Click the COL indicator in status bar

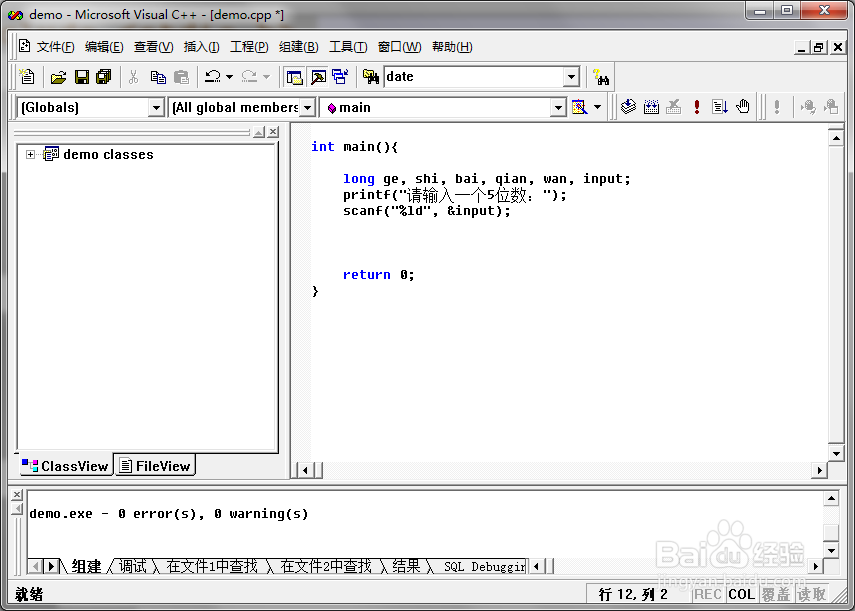(742, 594)
